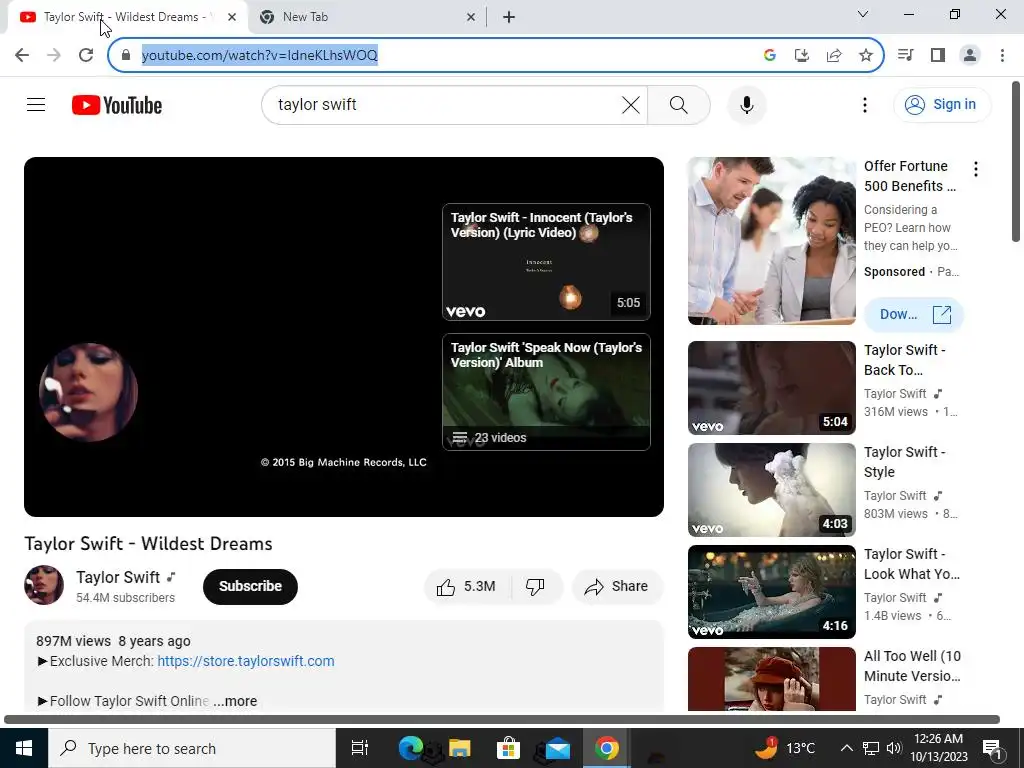The width and height of the screenshot is (1024, 768).
Task: Click the vertical page scrollbar
Action: (1016, 161)
